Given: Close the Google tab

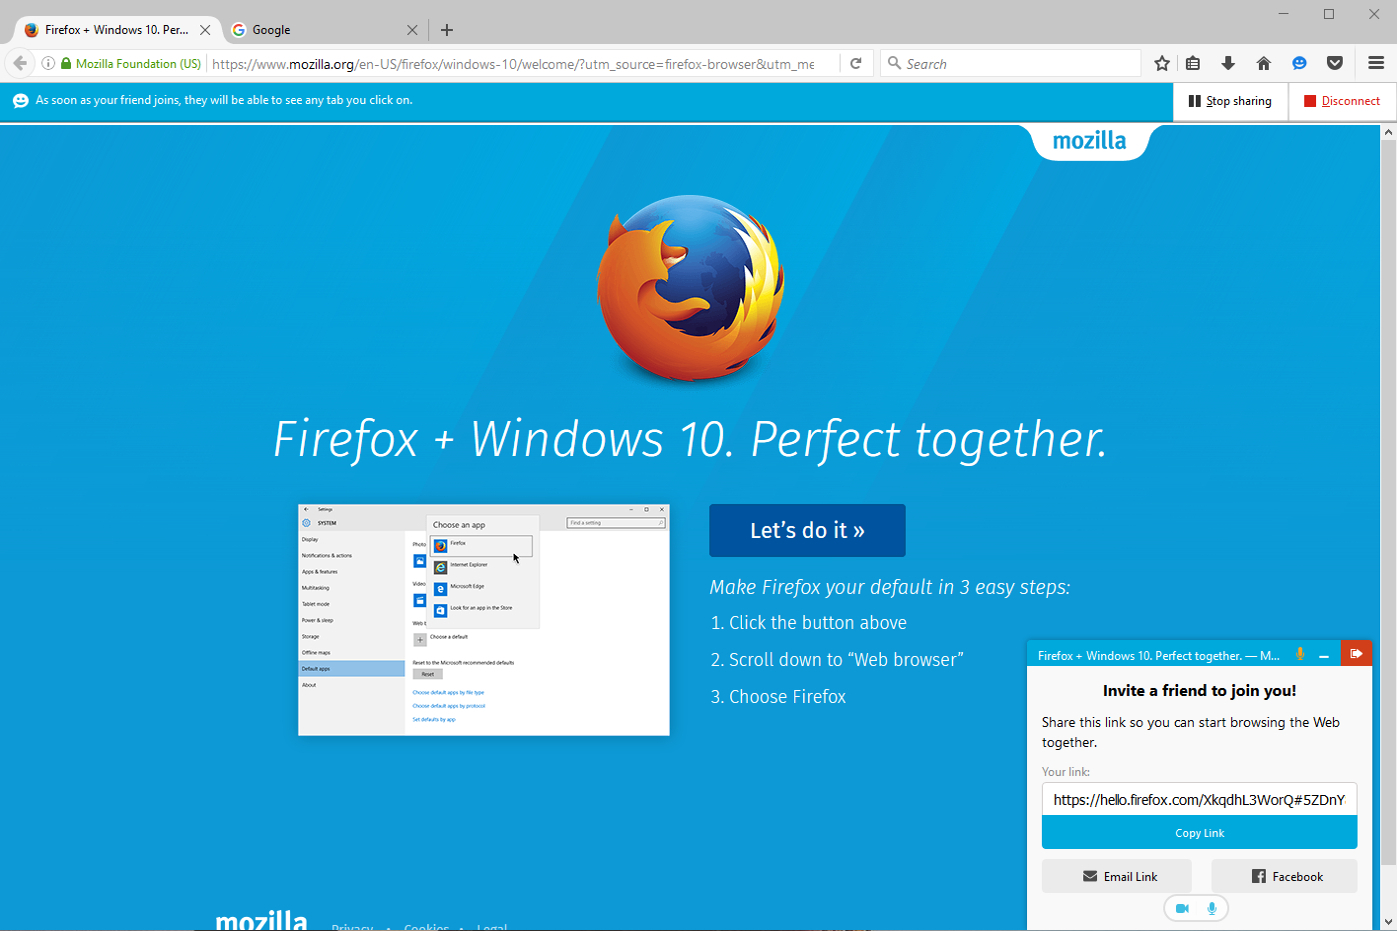Looking at the screenshot, I should pos(412,30).
